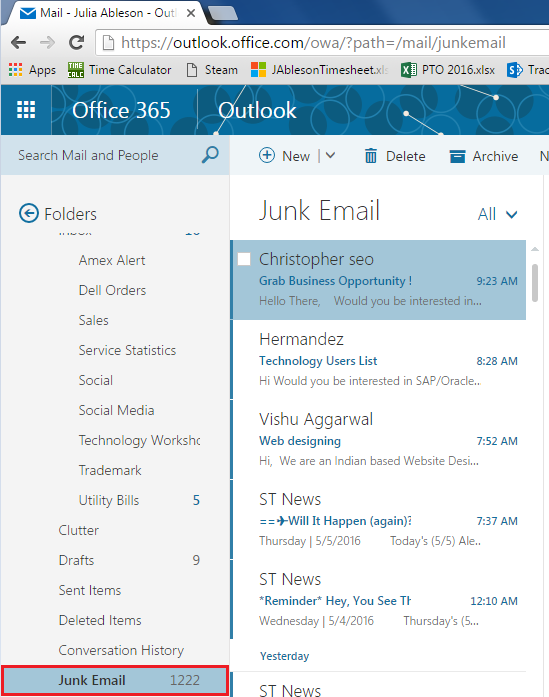Tick the checkbox for the Christopher seo email
This screenshot has height=697, width=549.
pos(244,259)
